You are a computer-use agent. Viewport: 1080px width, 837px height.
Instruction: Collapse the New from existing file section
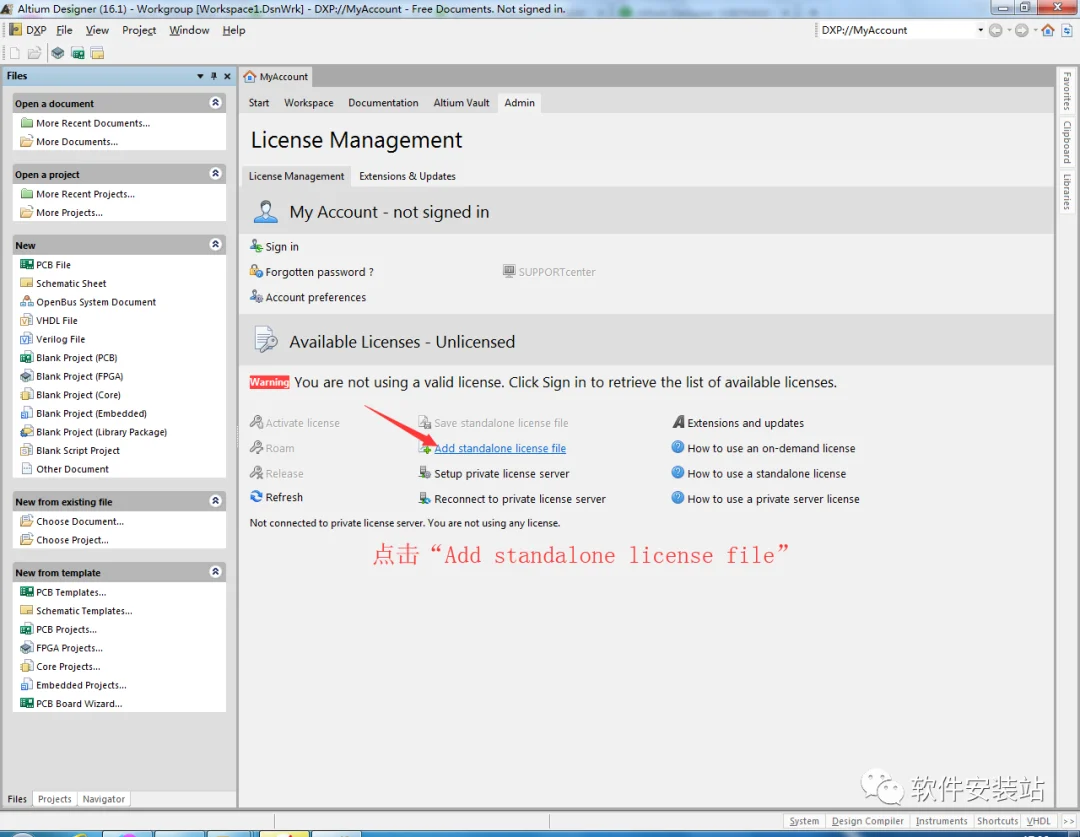click(x=216, y=501)
